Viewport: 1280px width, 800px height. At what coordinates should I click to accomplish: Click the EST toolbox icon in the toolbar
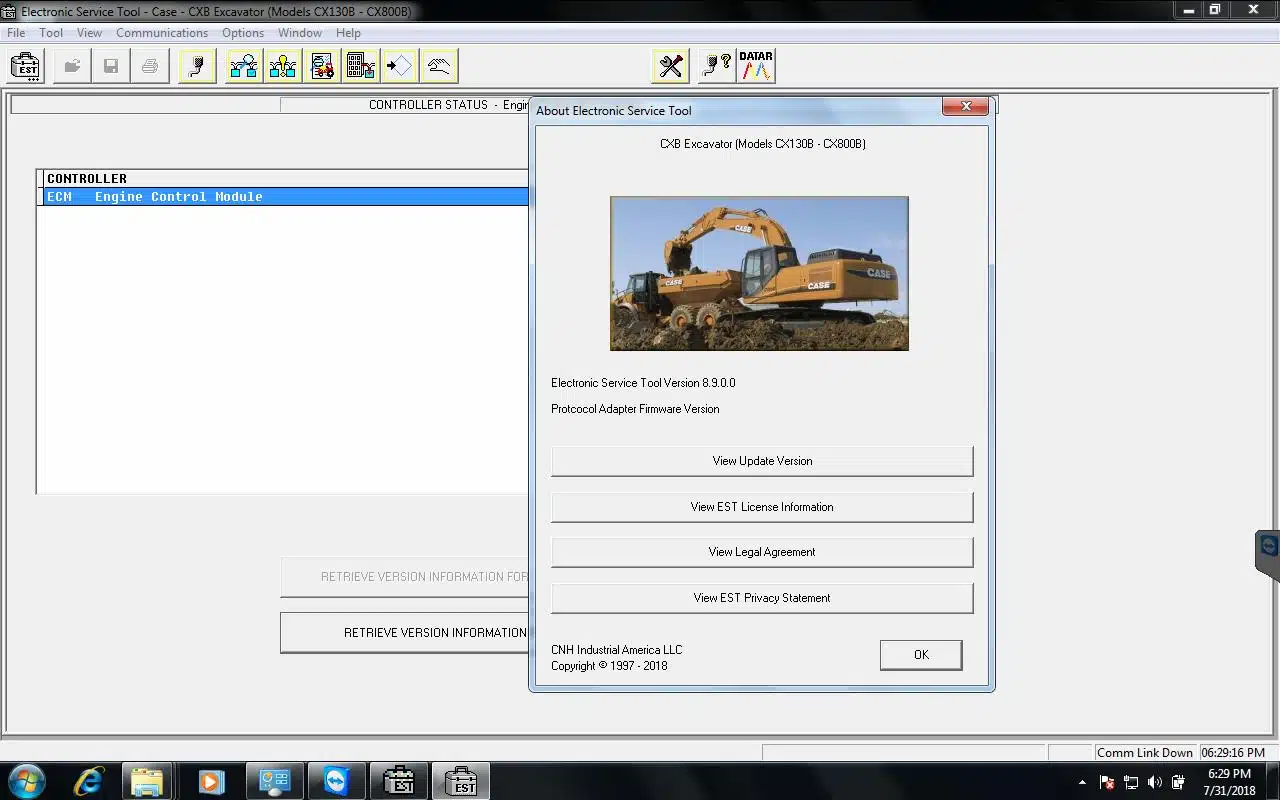click(25, 67)
